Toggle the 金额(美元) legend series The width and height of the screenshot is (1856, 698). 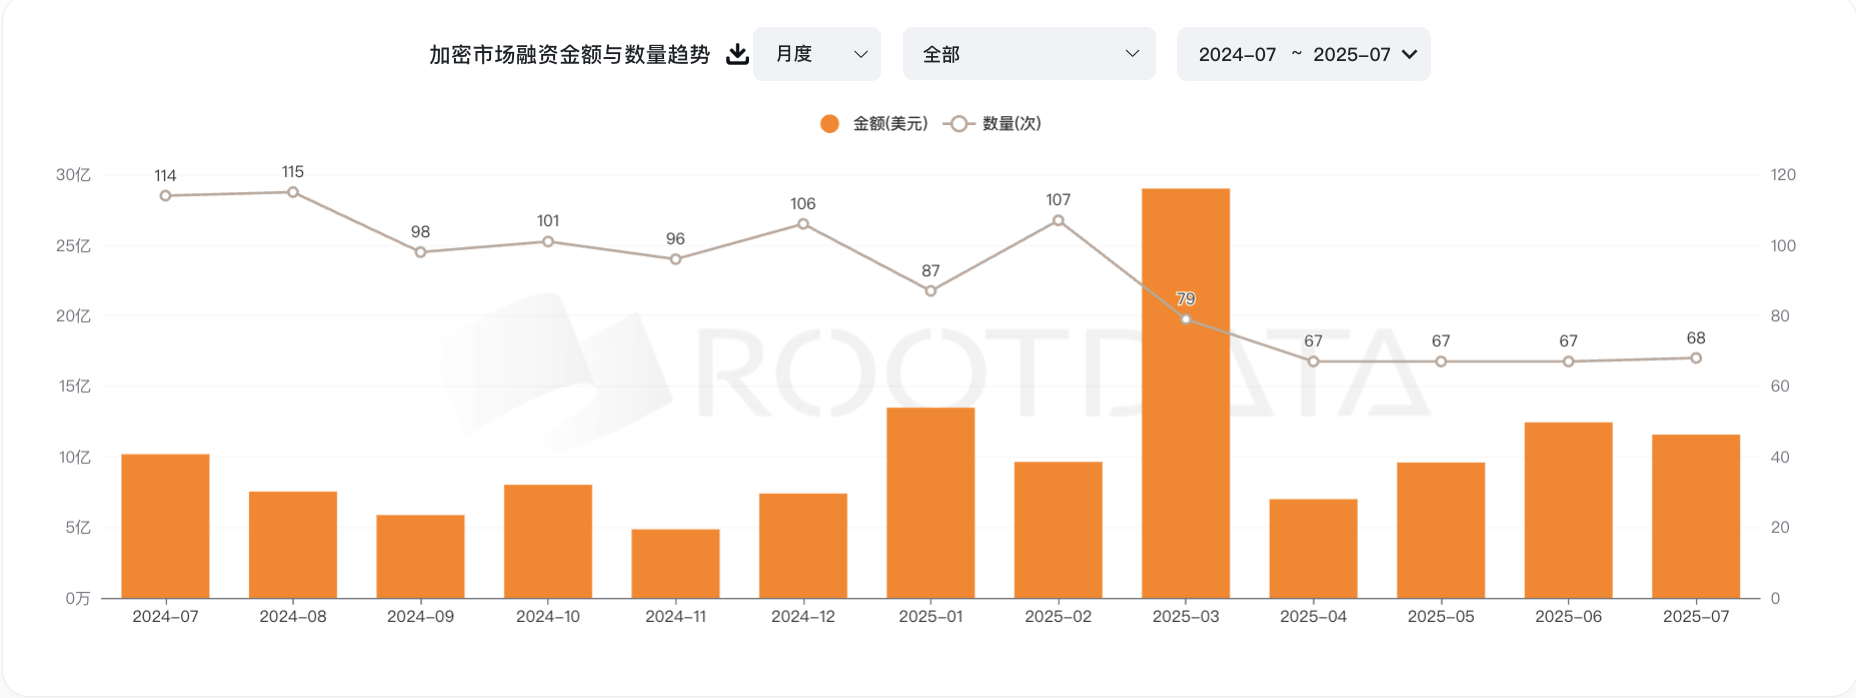click(889, 124)
